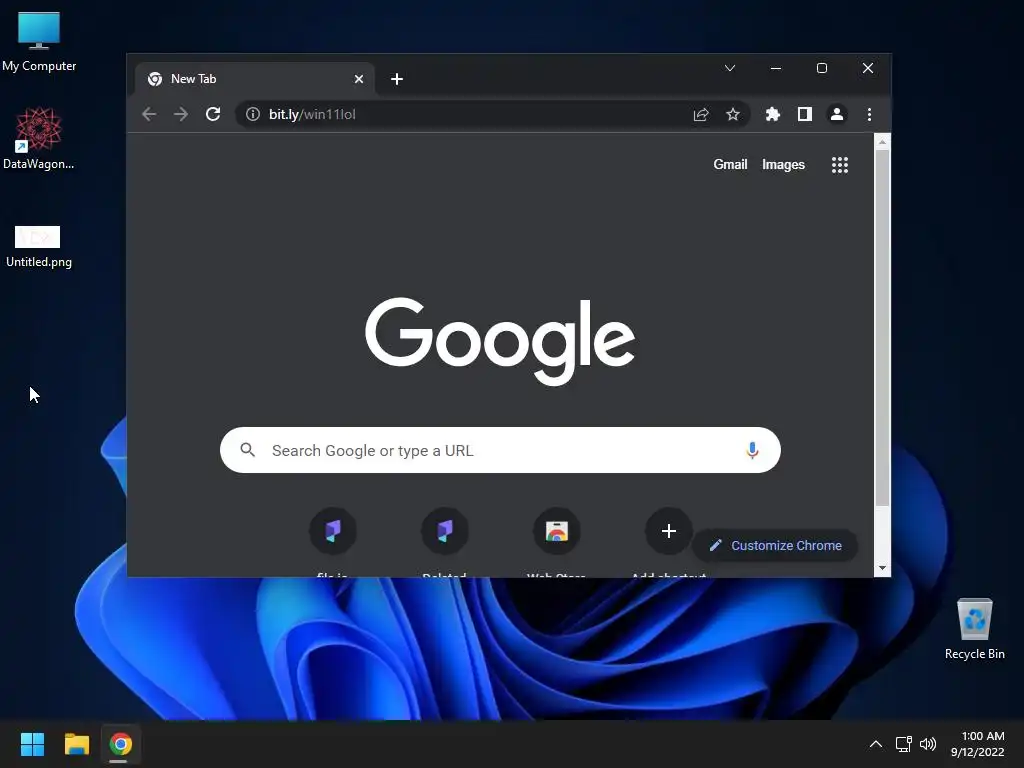
Task: Go back using the browser back arrow
Action: pyautogui.click(x=149, y=114)
